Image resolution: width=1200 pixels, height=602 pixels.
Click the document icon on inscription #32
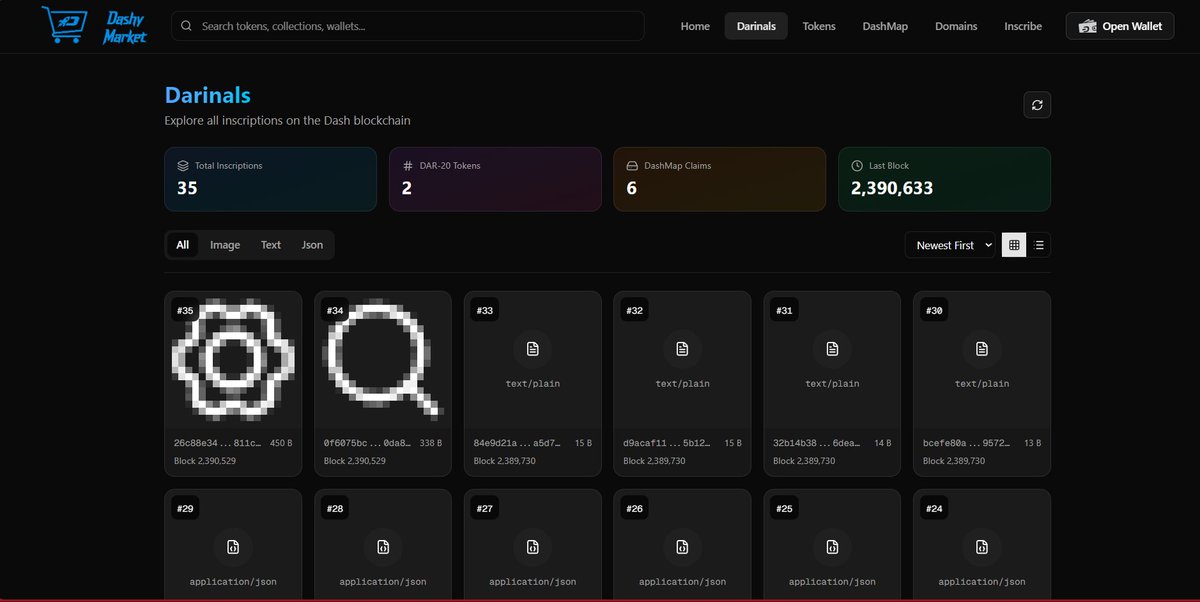(682, 348)
